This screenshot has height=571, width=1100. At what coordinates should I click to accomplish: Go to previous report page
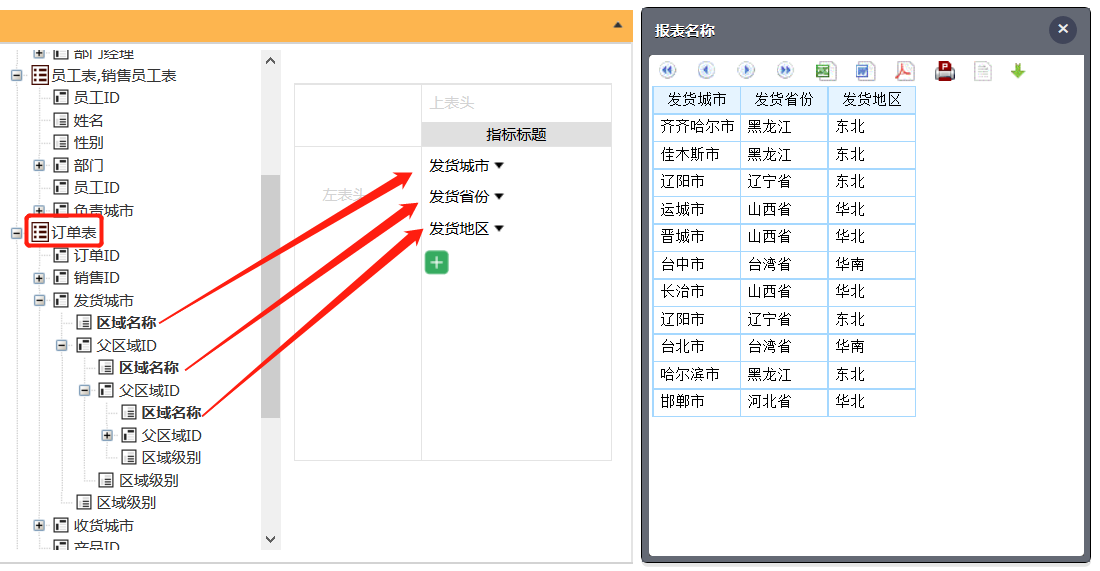[x=706, y=70]
